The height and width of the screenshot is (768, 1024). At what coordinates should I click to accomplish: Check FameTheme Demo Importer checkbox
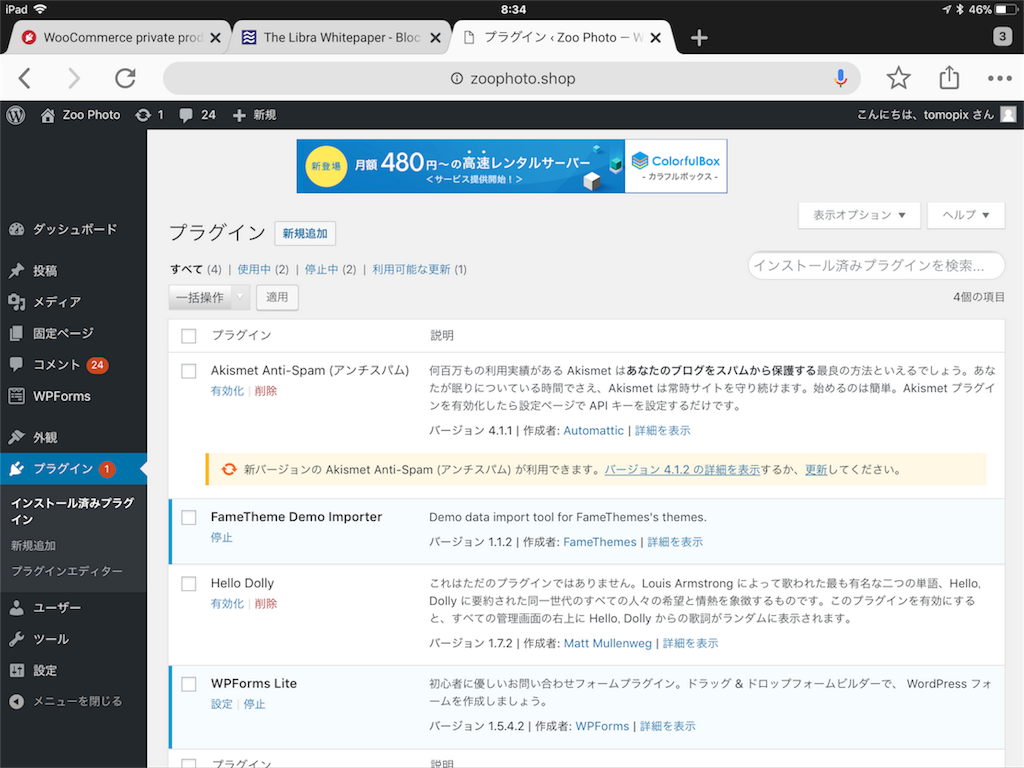tap(189, 517)
